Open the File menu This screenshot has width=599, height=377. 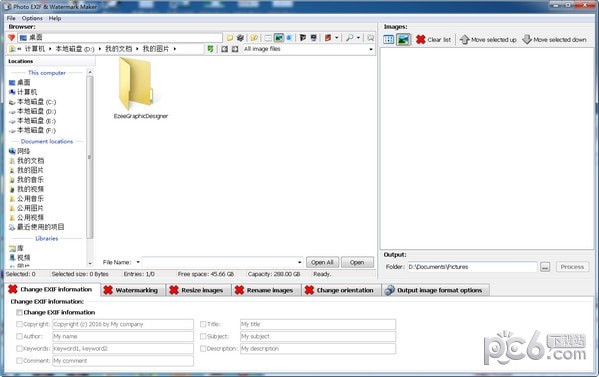11,18
